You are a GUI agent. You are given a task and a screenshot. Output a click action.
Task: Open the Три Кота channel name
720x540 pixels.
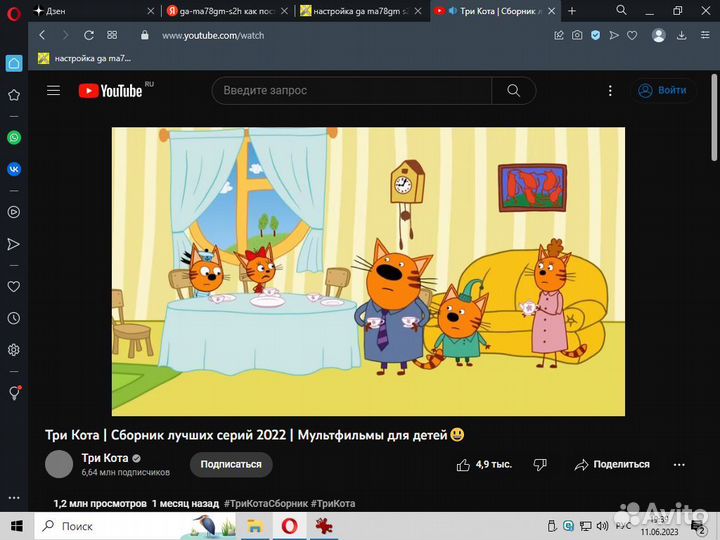point(105,458)
